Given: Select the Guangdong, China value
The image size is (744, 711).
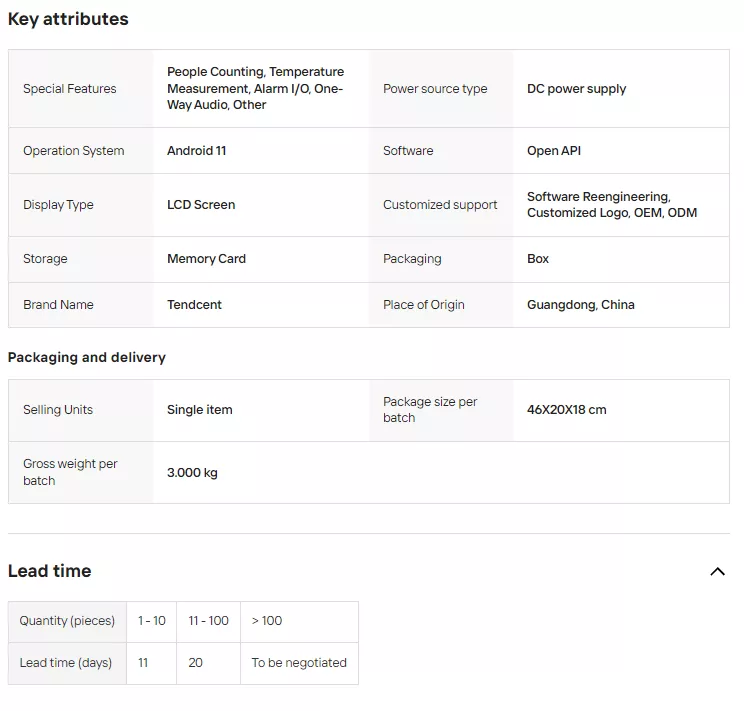Looking at the screenshot, I should click(581, 305).
